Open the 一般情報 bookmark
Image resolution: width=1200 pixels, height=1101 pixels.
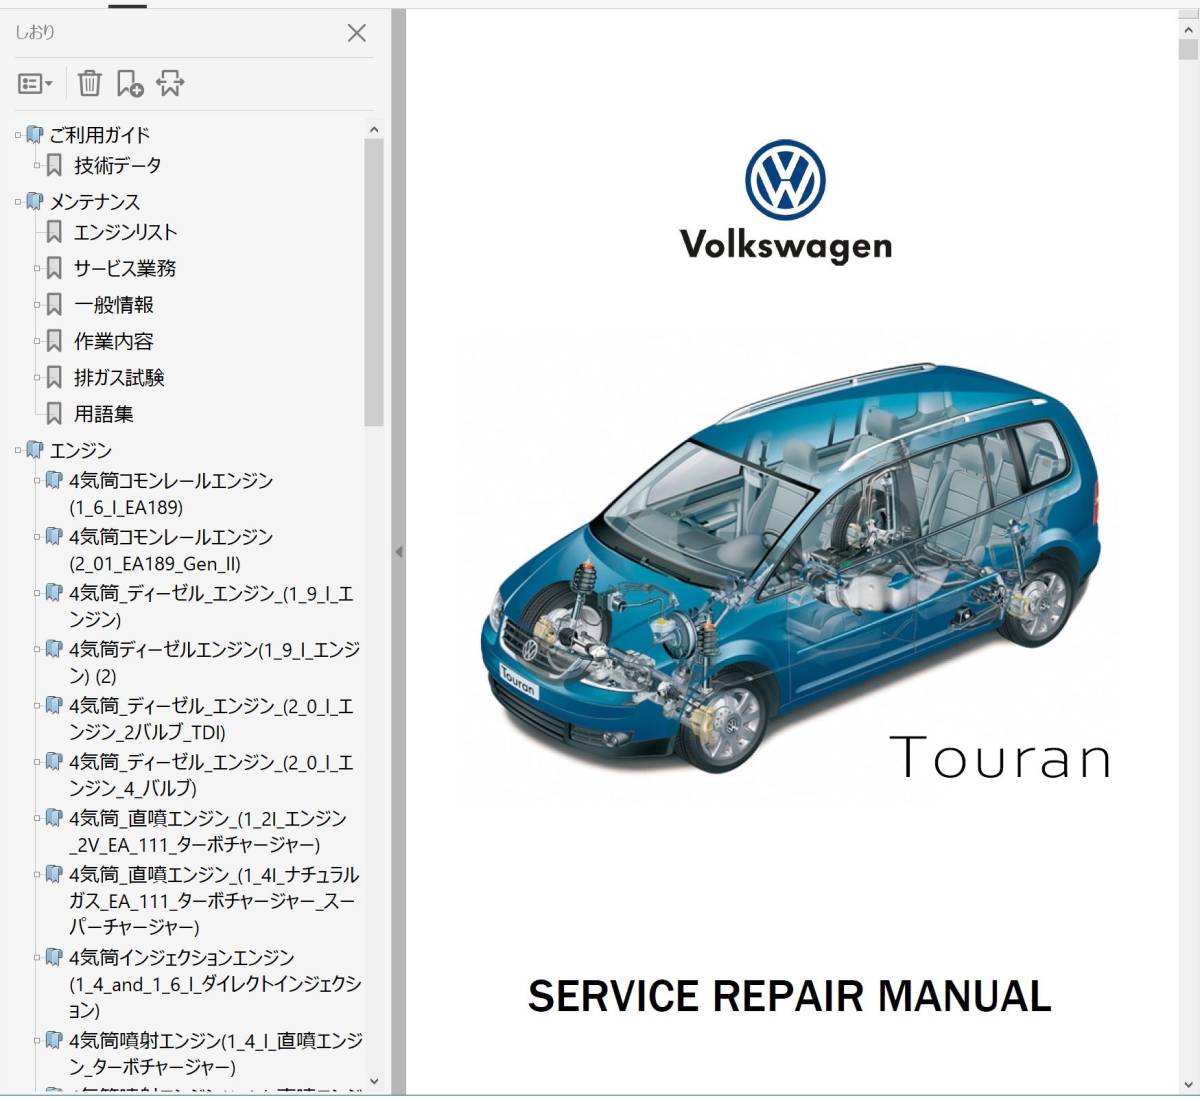tap(113, 305)
